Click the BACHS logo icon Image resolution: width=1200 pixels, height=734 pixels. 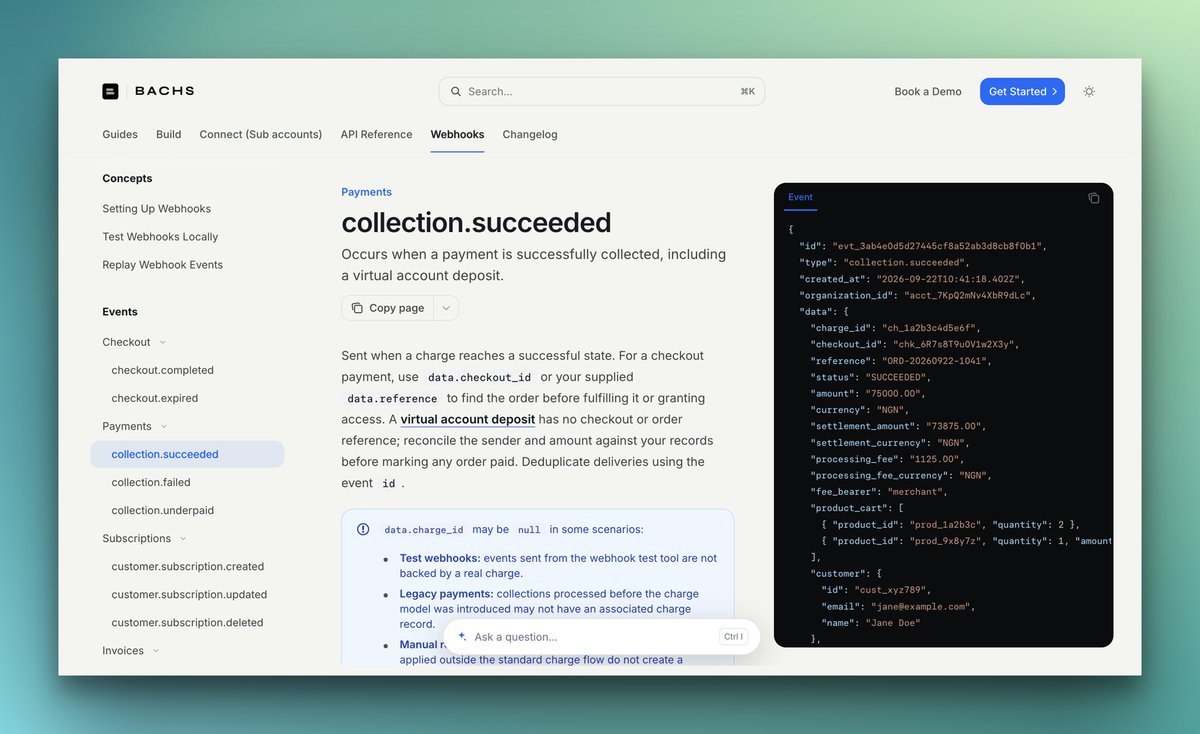coord(110,91)
